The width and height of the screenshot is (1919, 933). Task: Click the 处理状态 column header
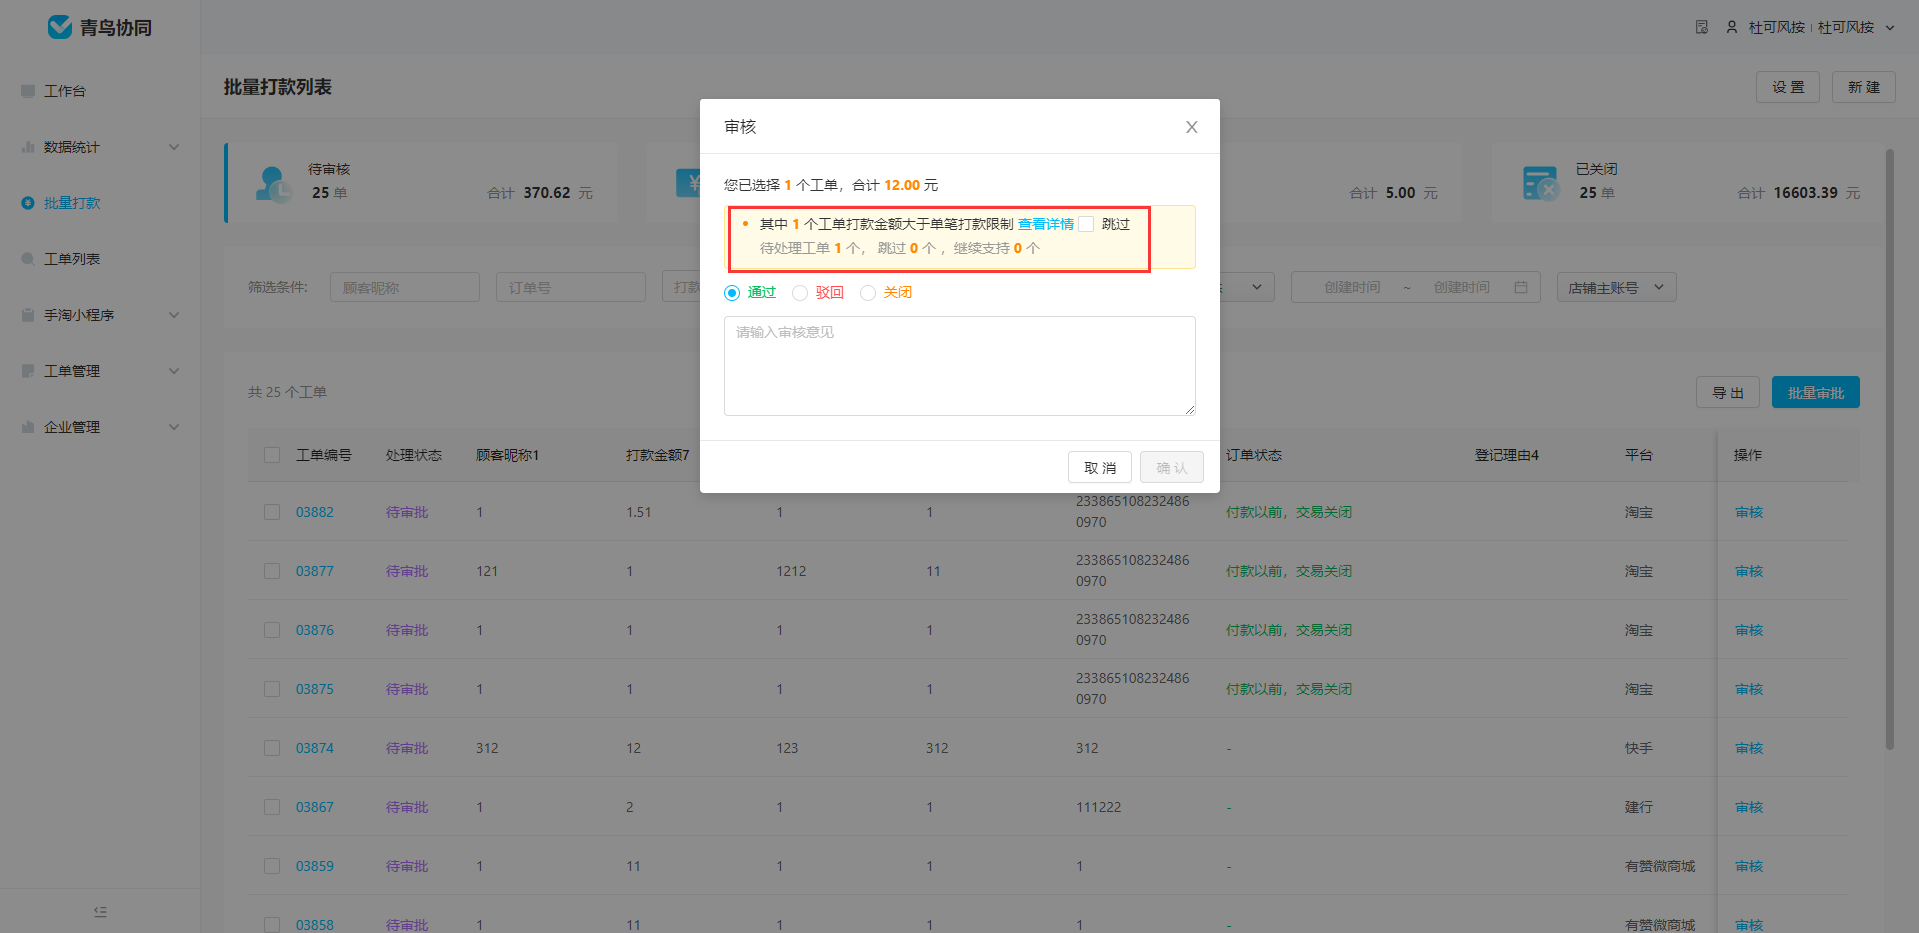tap(414, 455)
